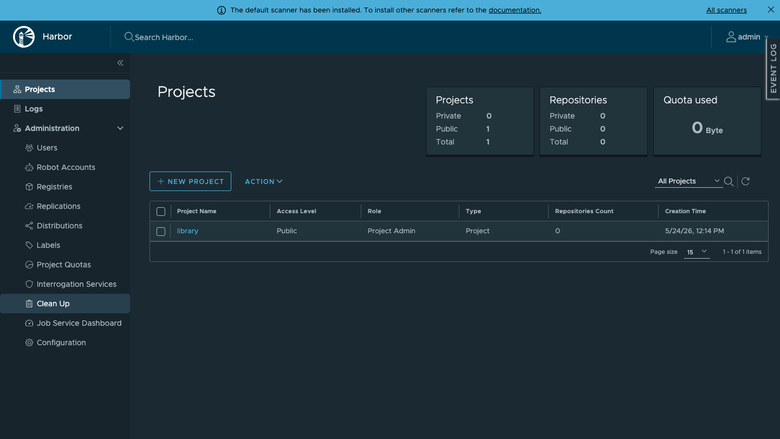Image resolution: width=780 pixels, height=439 pixels.
Task: Create a project with NEW PROJECT button
Action: click(x=190, y=181)
